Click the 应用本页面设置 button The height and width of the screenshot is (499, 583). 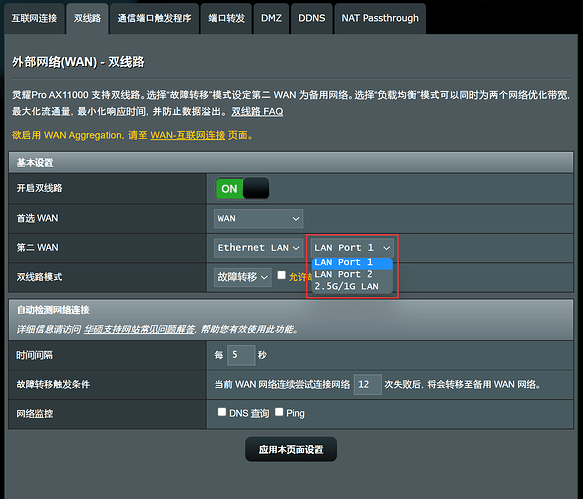point(291,450)
